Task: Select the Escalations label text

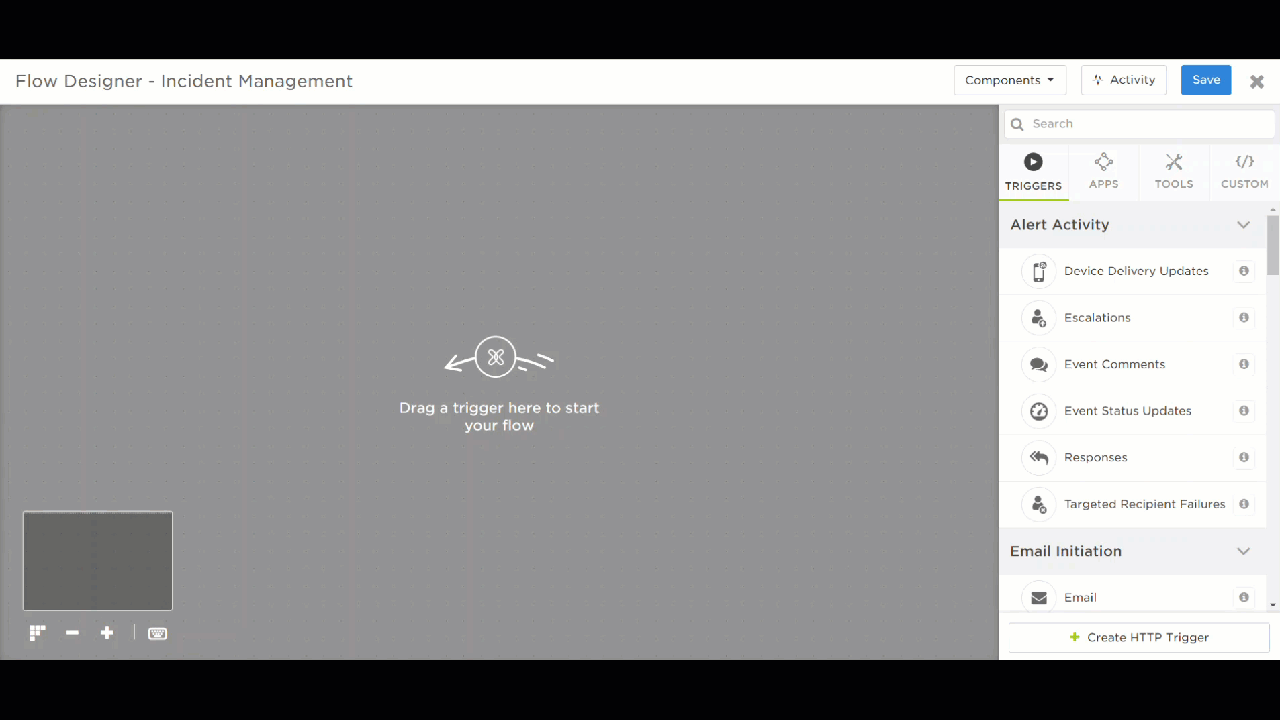Action: click(1097, 318)
